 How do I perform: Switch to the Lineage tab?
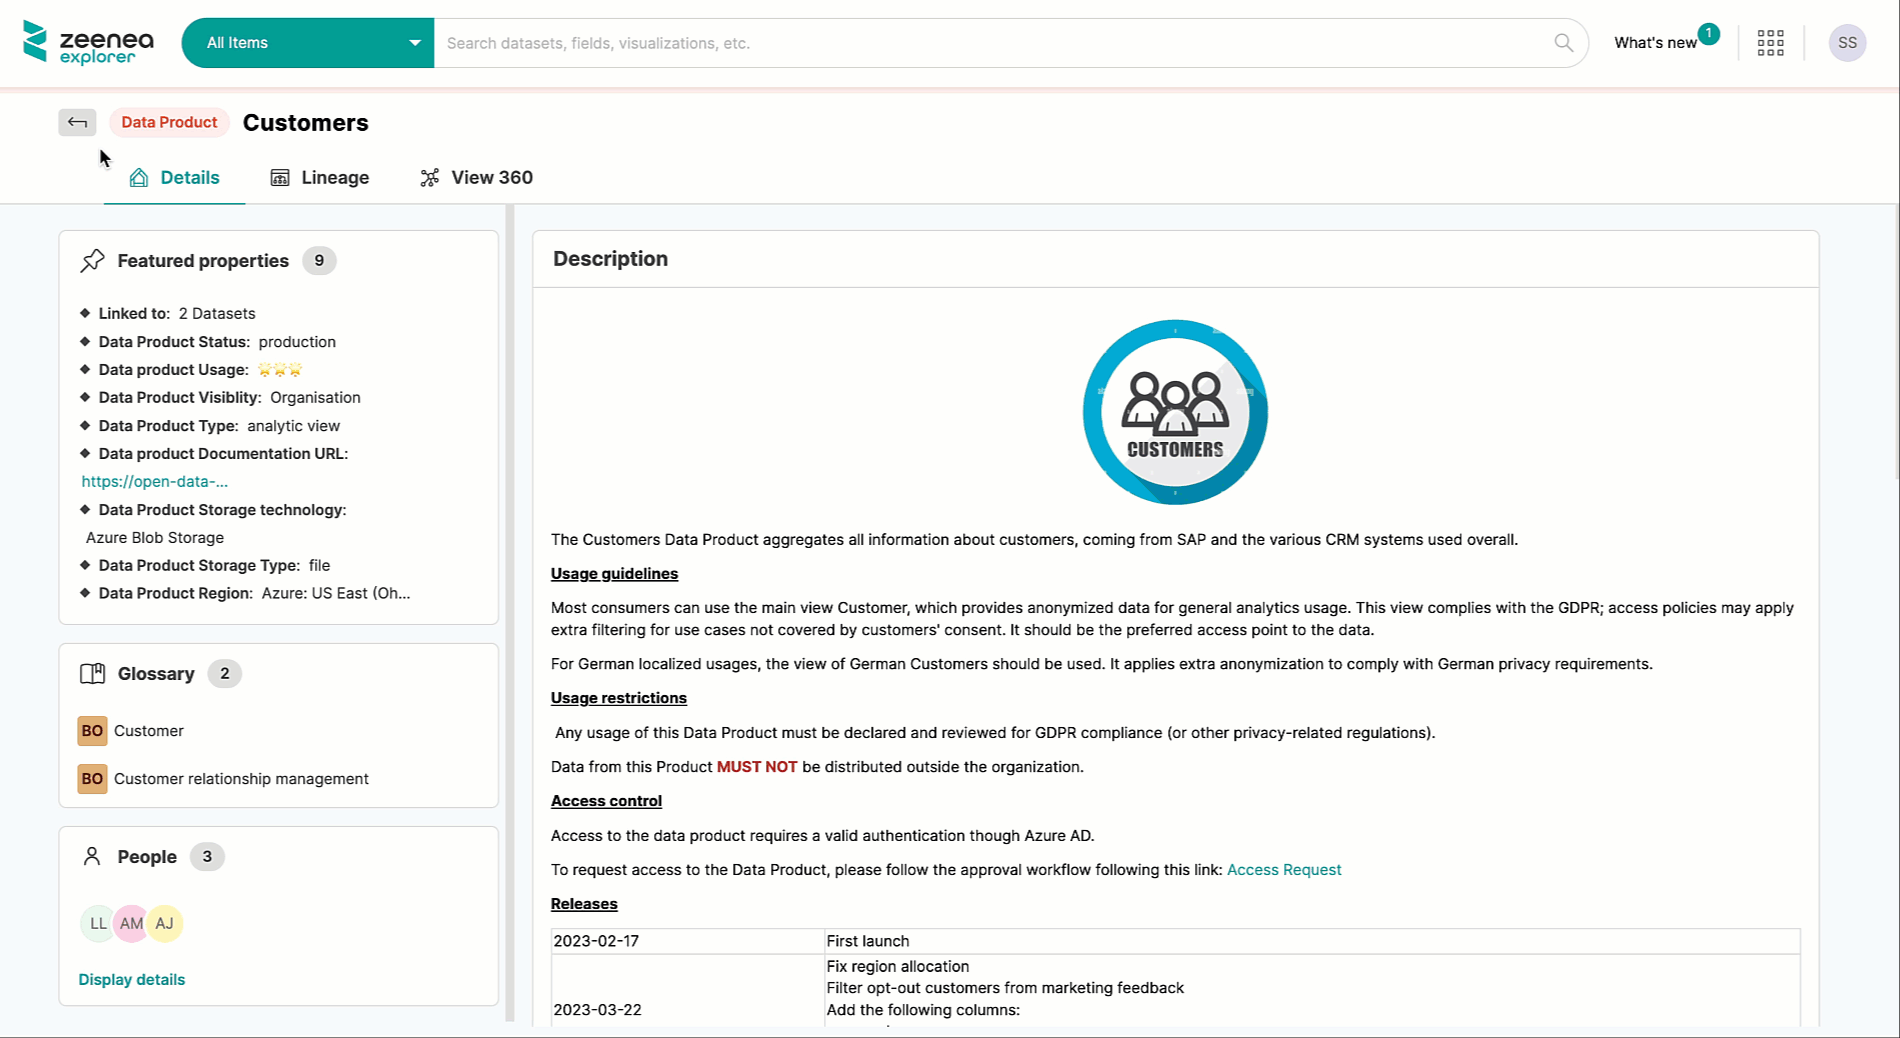pyautogui.click(x=334, y=177)
